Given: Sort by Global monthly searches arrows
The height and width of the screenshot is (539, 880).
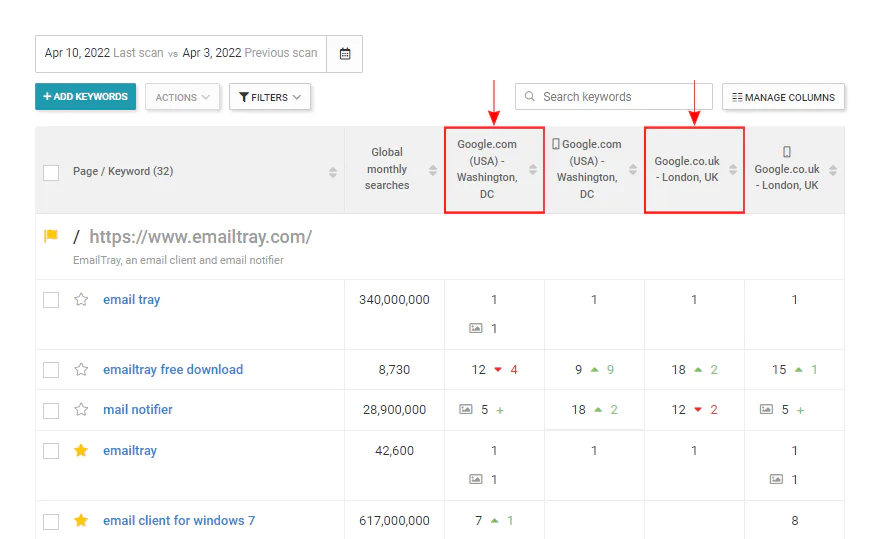Looking at the screenshot, I should point(433,170).
